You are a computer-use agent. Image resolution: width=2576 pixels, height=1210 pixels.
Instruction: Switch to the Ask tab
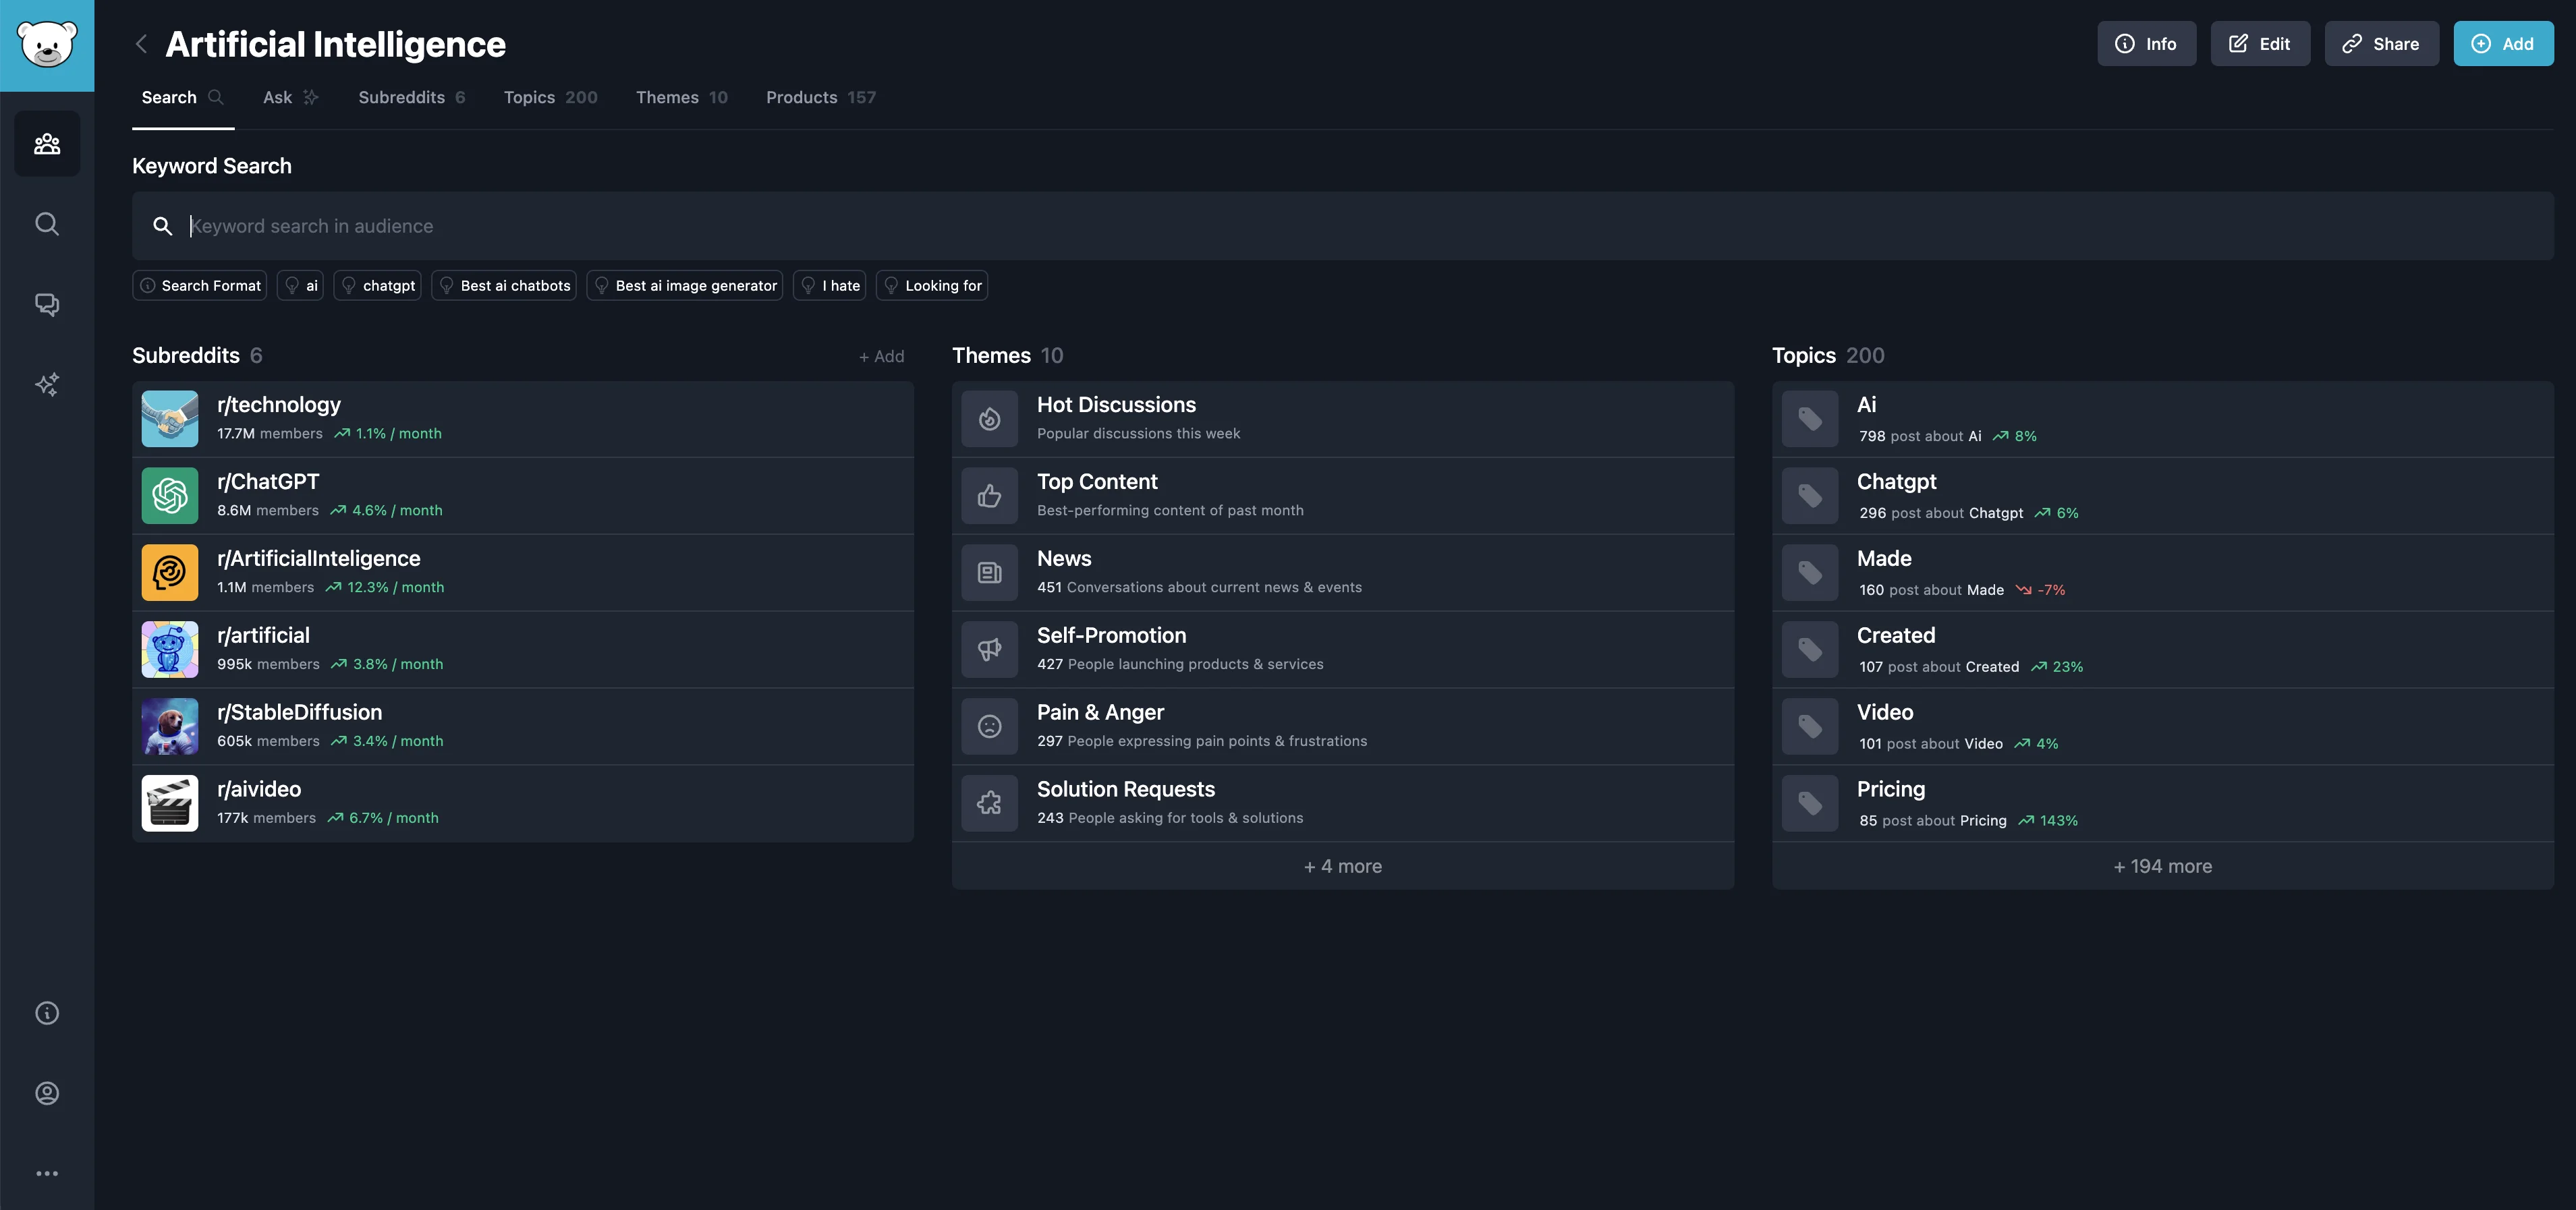pos(289,97)
